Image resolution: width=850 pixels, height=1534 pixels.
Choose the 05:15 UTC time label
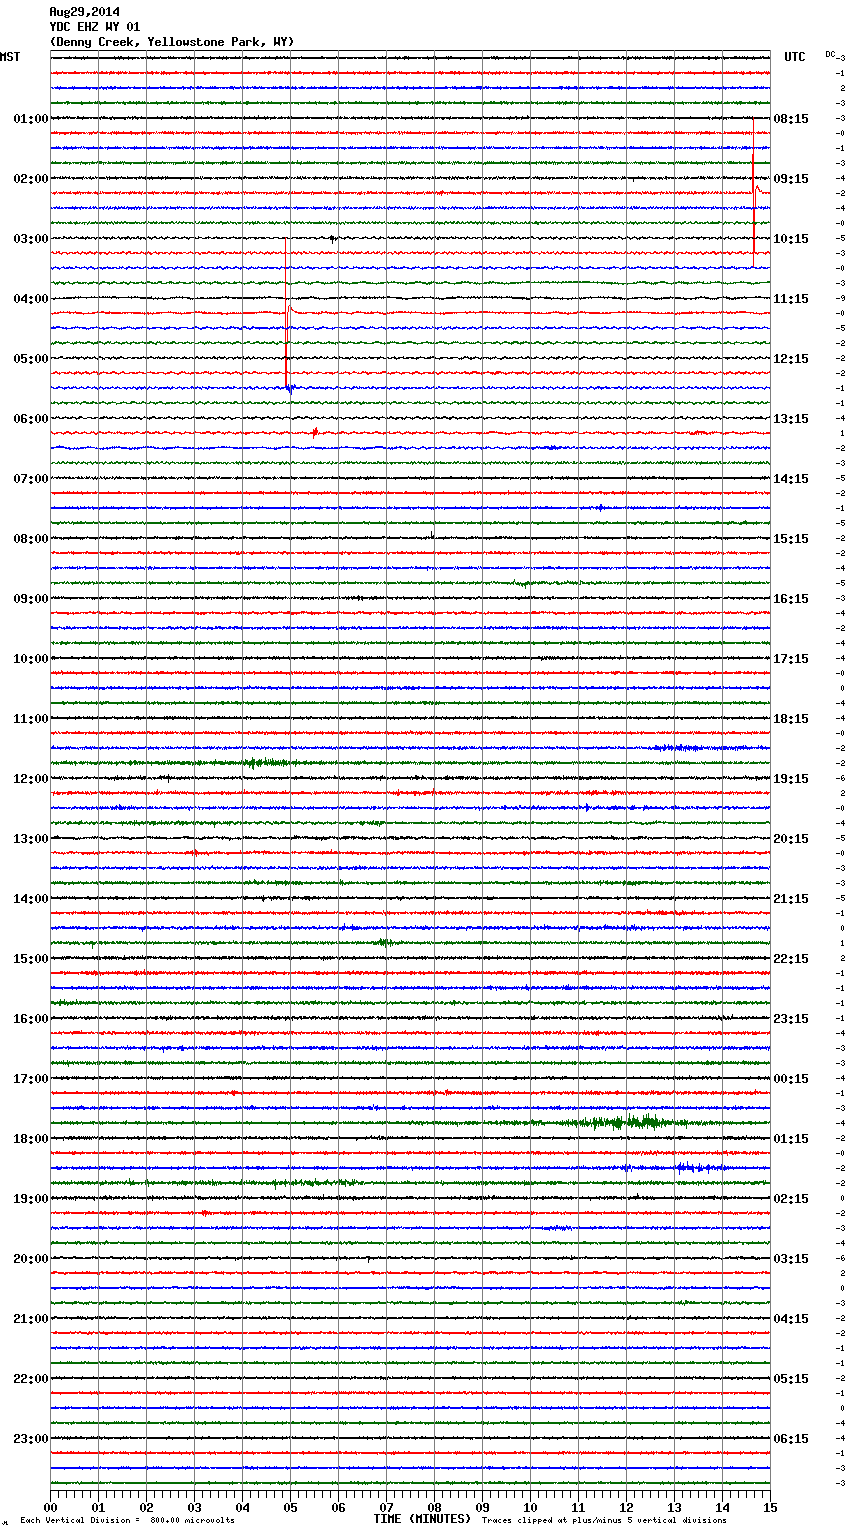[x=791, y=1379]
